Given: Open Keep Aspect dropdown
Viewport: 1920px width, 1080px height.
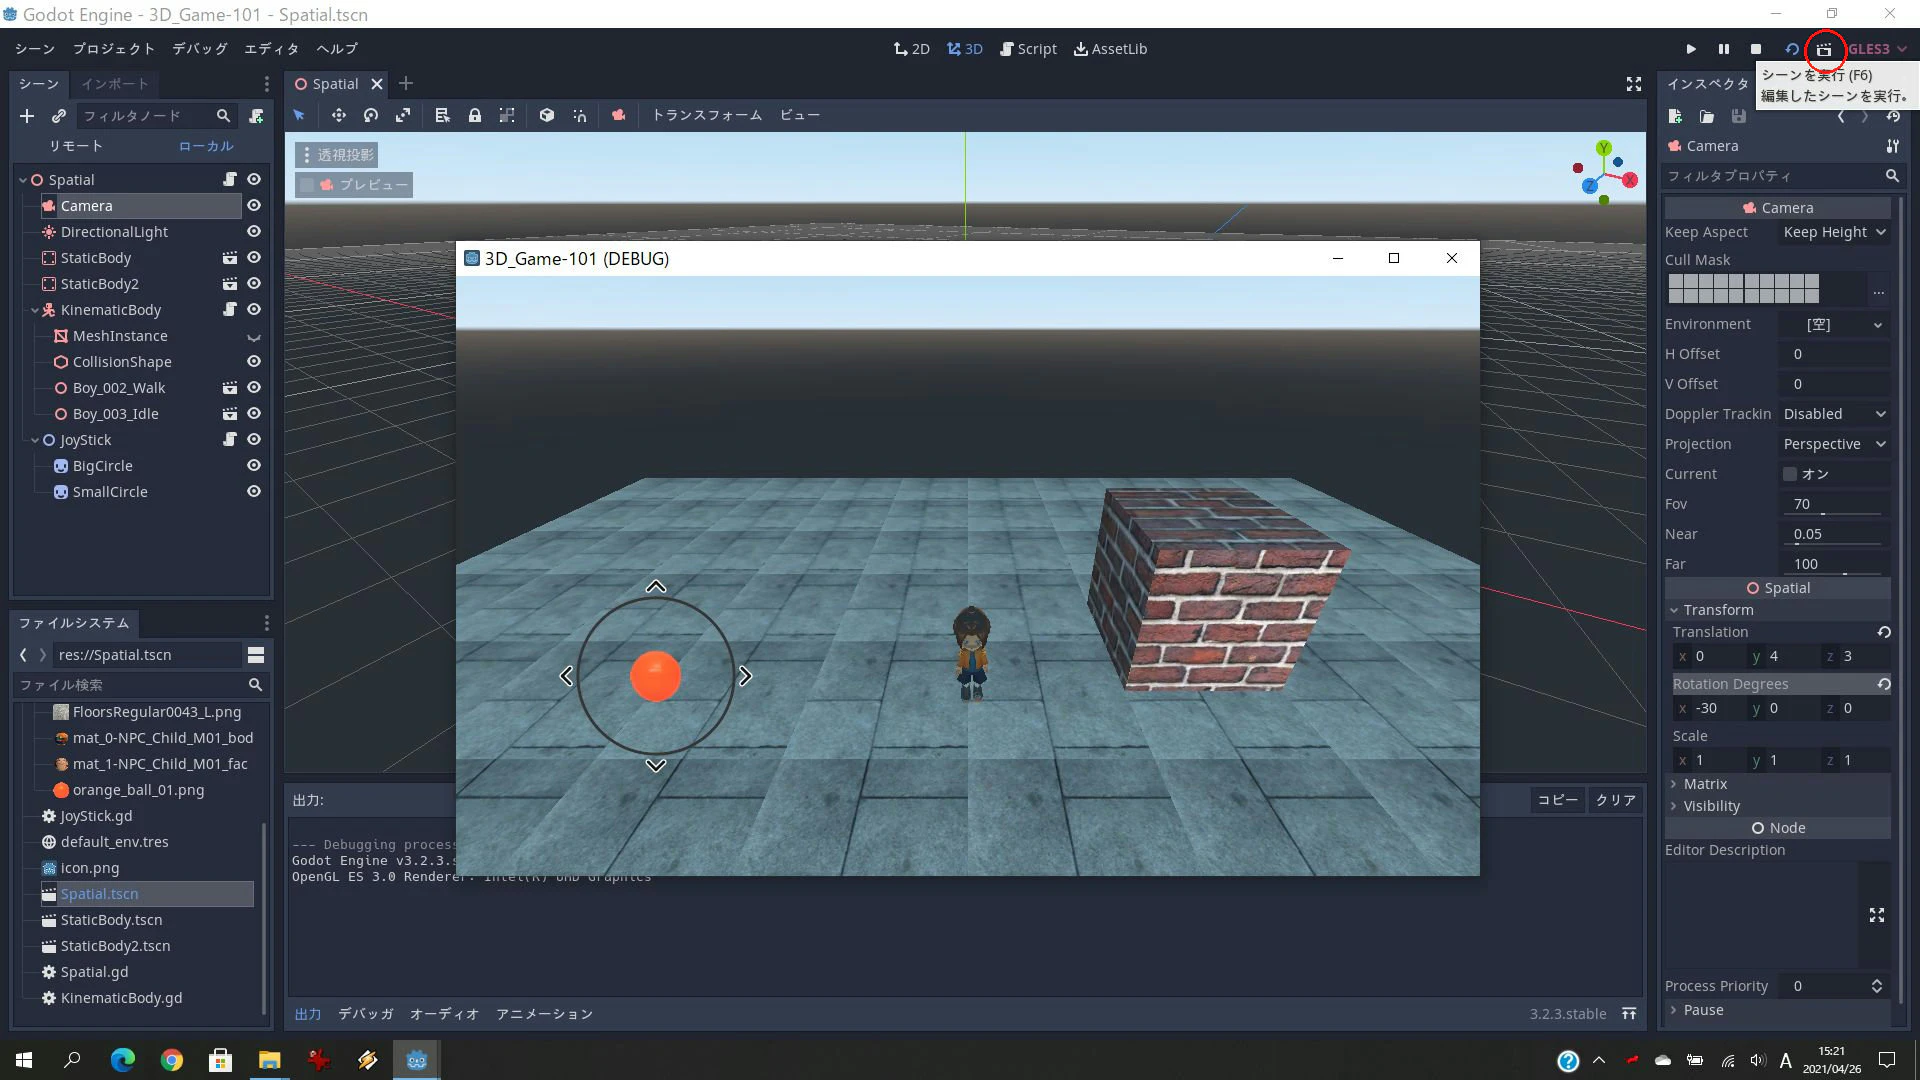Looking at the screenshot, I should click(x=1834, y=232).
